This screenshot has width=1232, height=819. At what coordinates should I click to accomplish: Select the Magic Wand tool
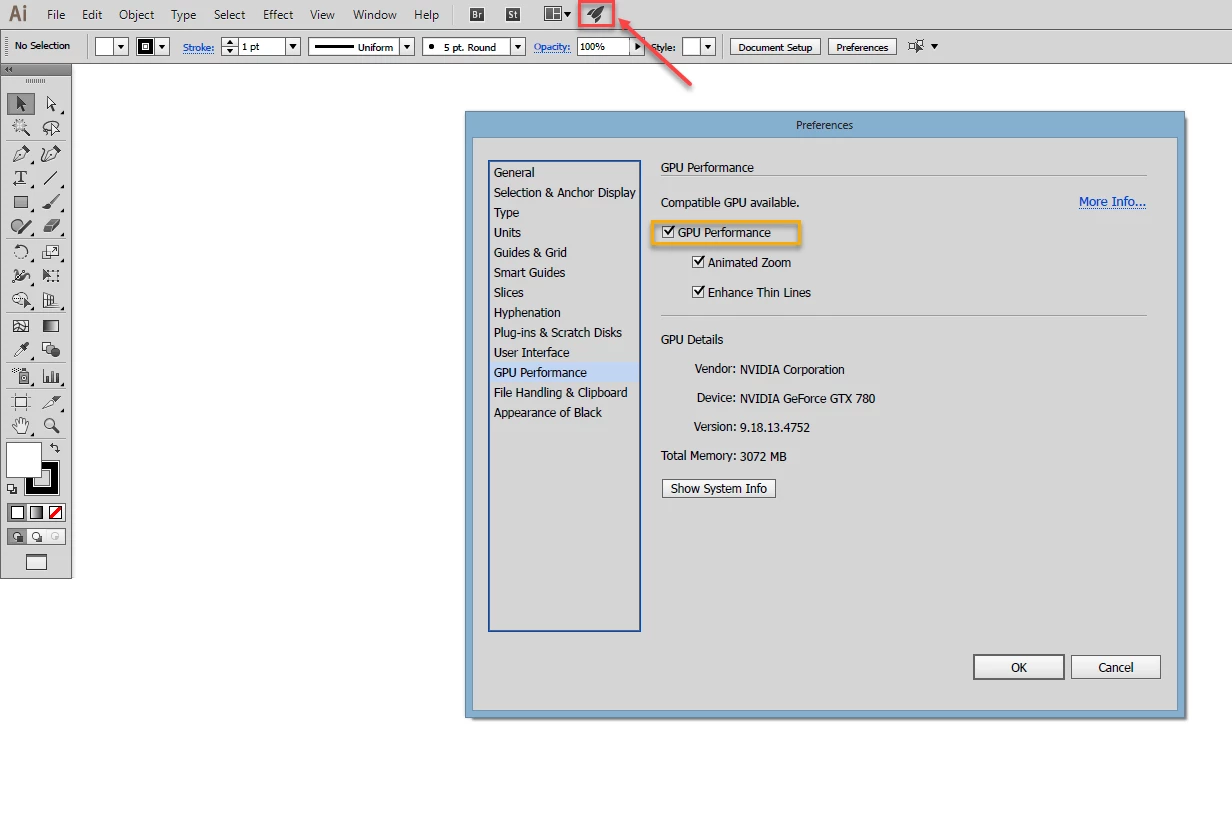[20, 128]
